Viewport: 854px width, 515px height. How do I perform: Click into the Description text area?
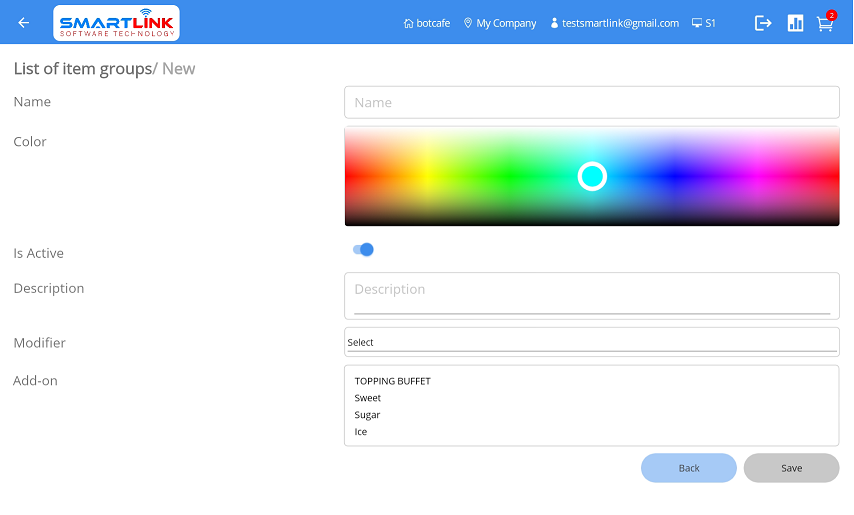[591, 294]
